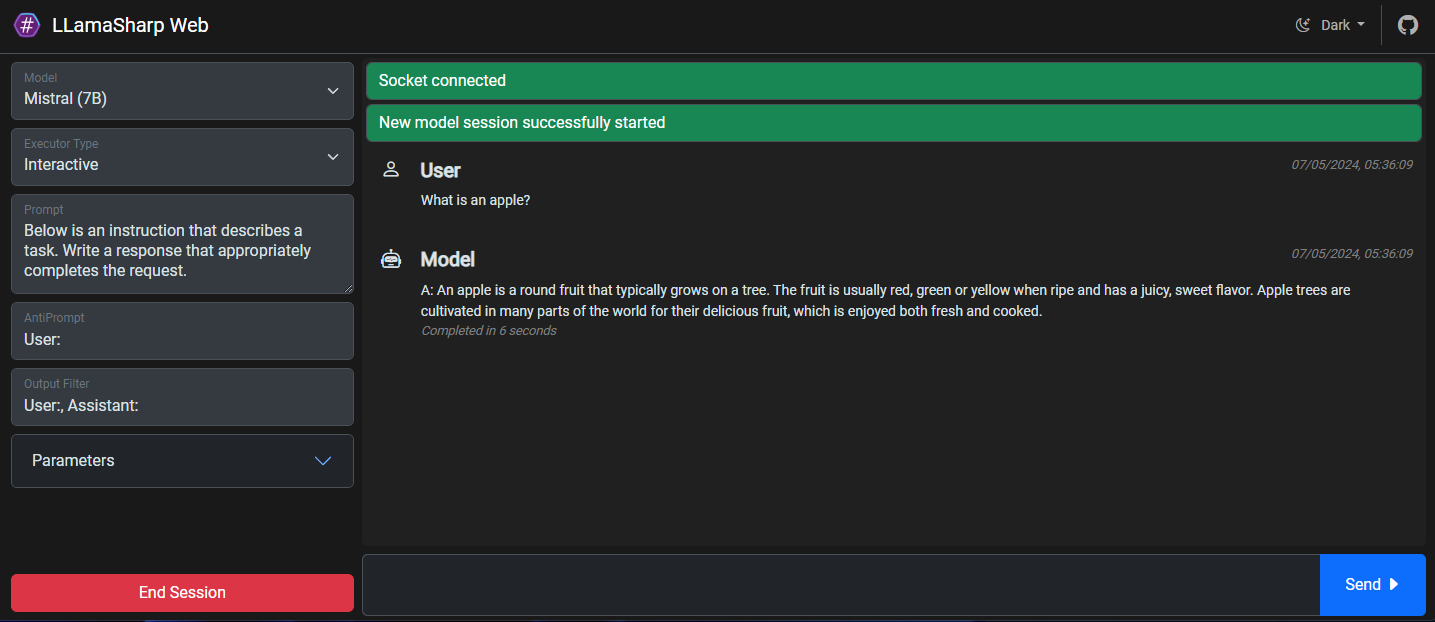Click the Model robot icon

(391, 259)
